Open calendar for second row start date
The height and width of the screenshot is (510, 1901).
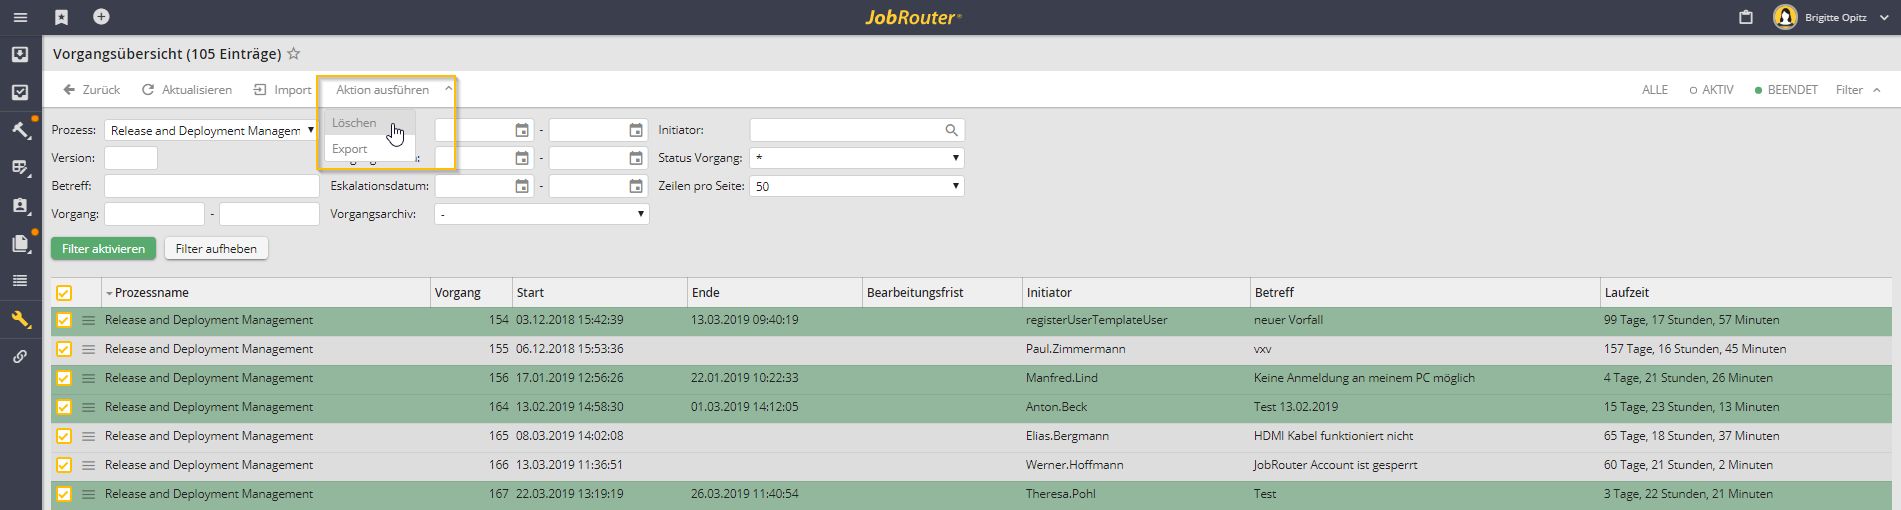pyautogui.click(x=522, y=158)
